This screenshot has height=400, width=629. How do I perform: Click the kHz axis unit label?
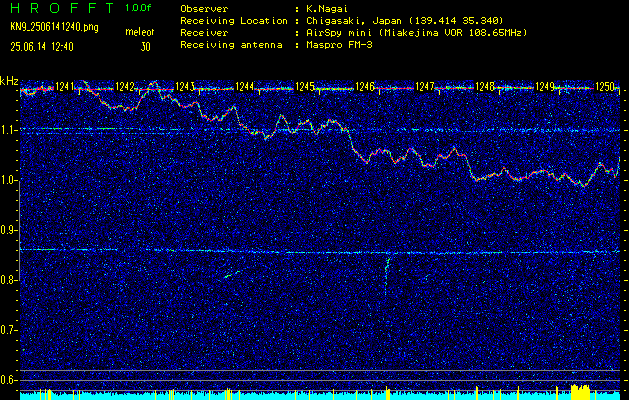pyautogui.click(x=9, y=81)
